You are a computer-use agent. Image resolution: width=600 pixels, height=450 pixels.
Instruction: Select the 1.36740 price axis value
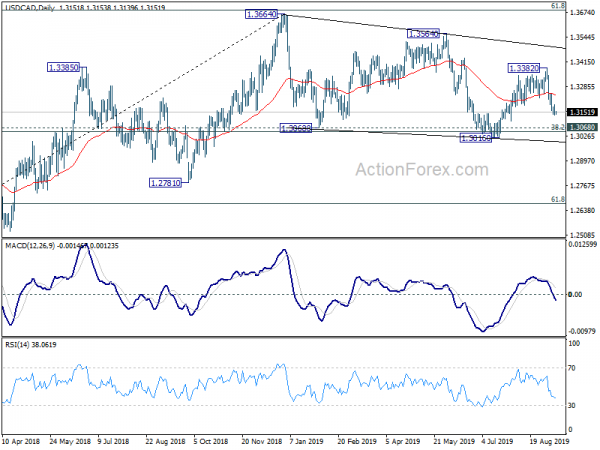[580, 13]
